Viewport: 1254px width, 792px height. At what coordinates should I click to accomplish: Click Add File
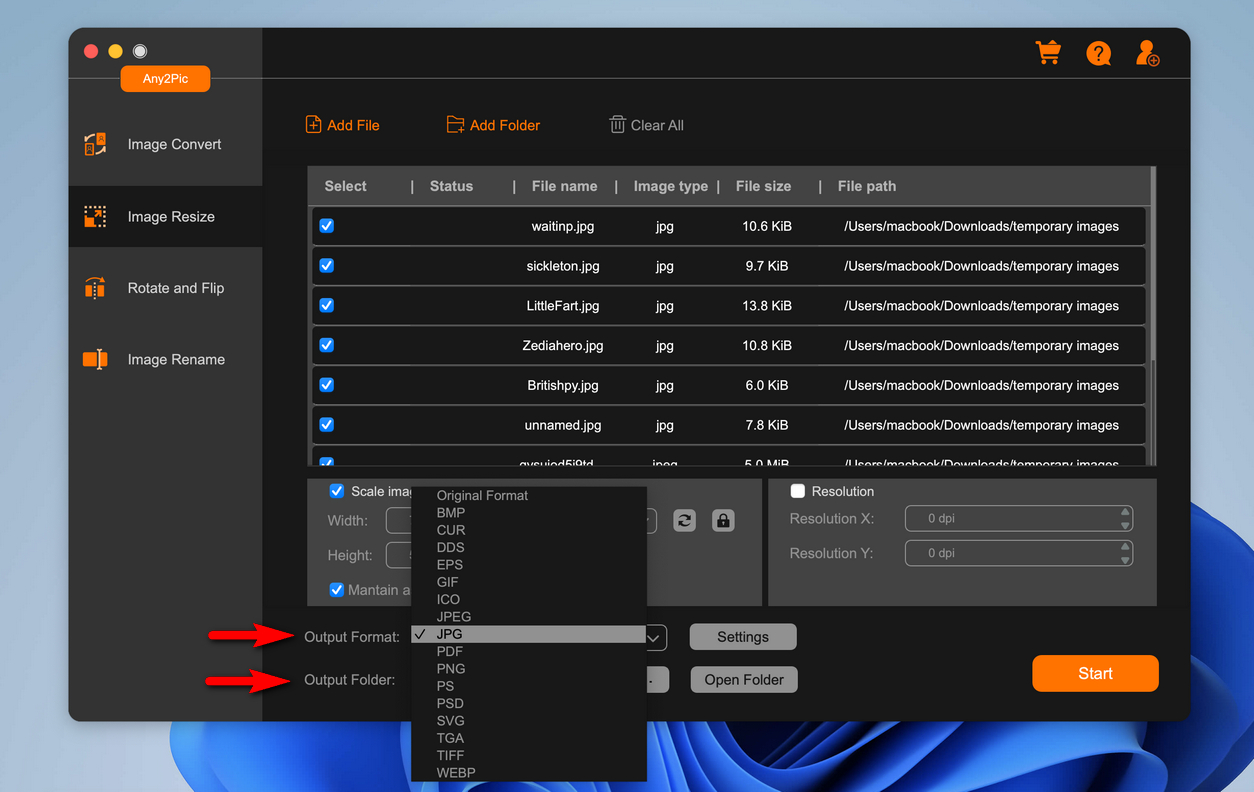tap(342, 124)
